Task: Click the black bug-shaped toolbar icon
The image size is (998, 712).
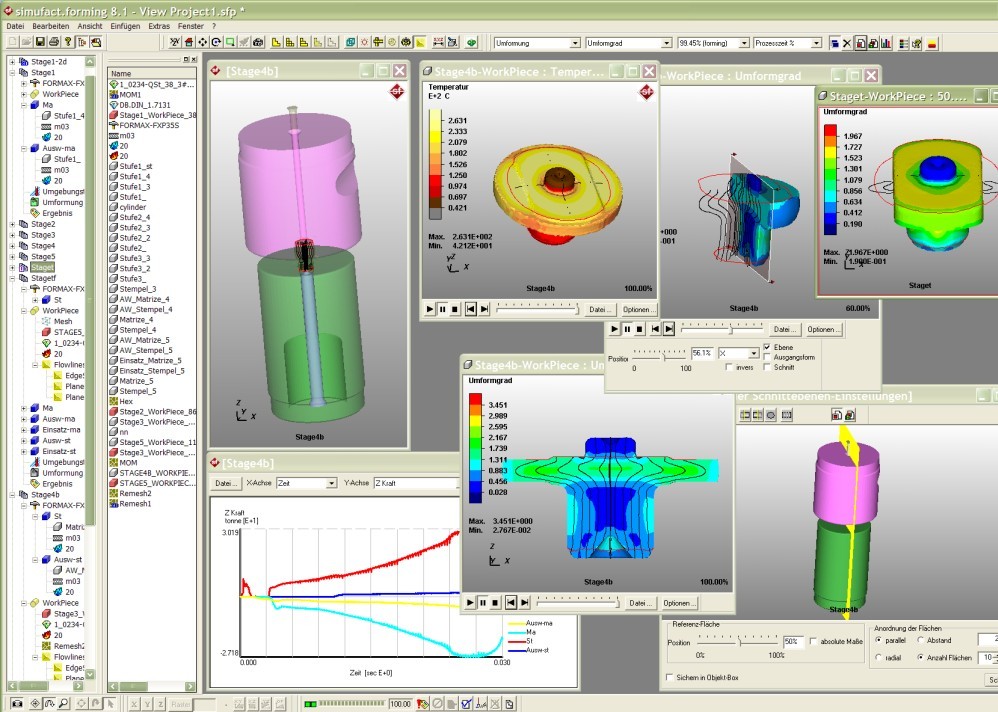Action: click(405, 43)
